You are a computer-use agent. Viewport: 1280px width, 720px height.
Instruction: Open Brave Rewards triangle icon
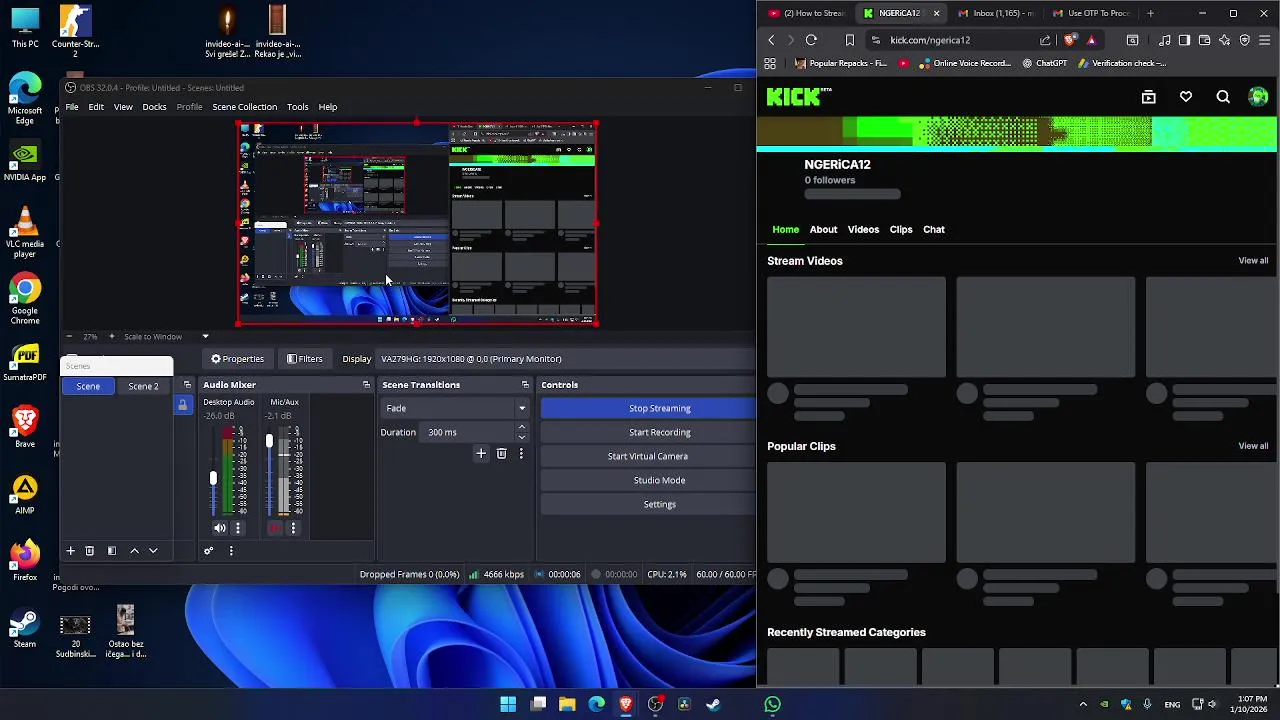coord(1091,40)
